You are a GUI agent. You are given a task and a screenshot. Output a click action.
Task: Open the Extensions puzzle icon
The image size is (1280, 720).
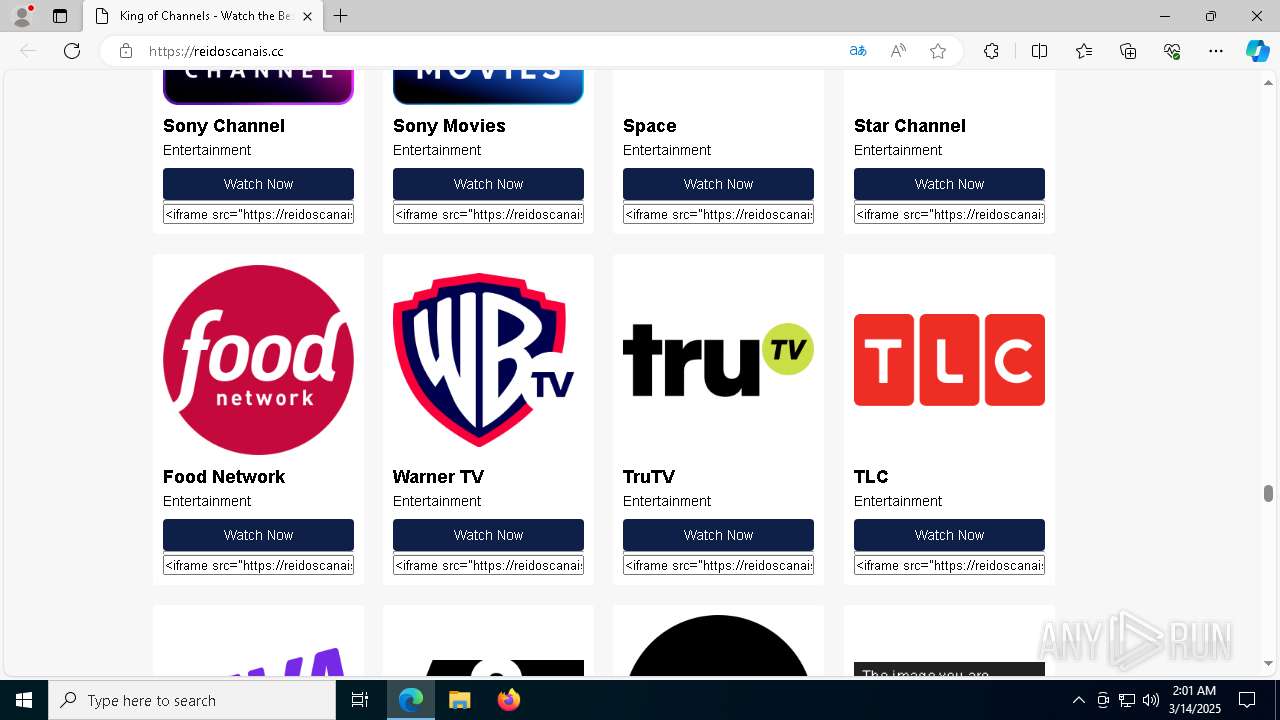point(991,51)
